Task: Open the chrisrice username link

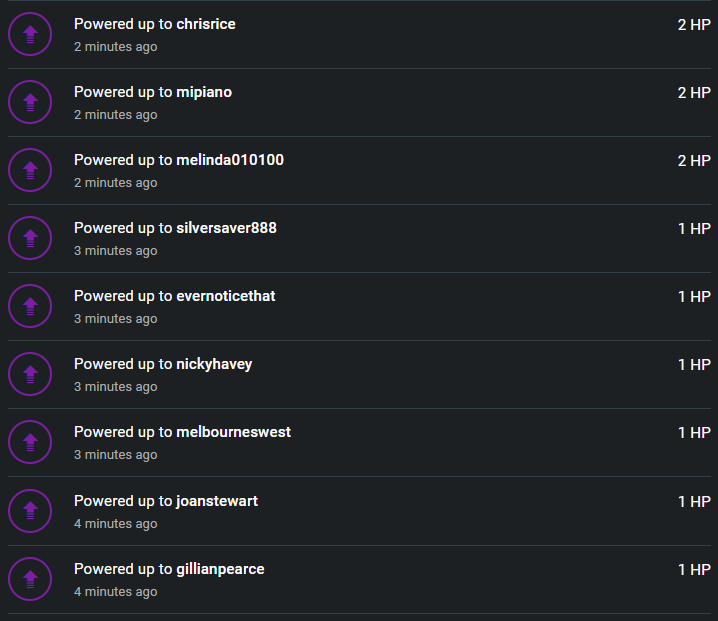Action: point(206,24)
